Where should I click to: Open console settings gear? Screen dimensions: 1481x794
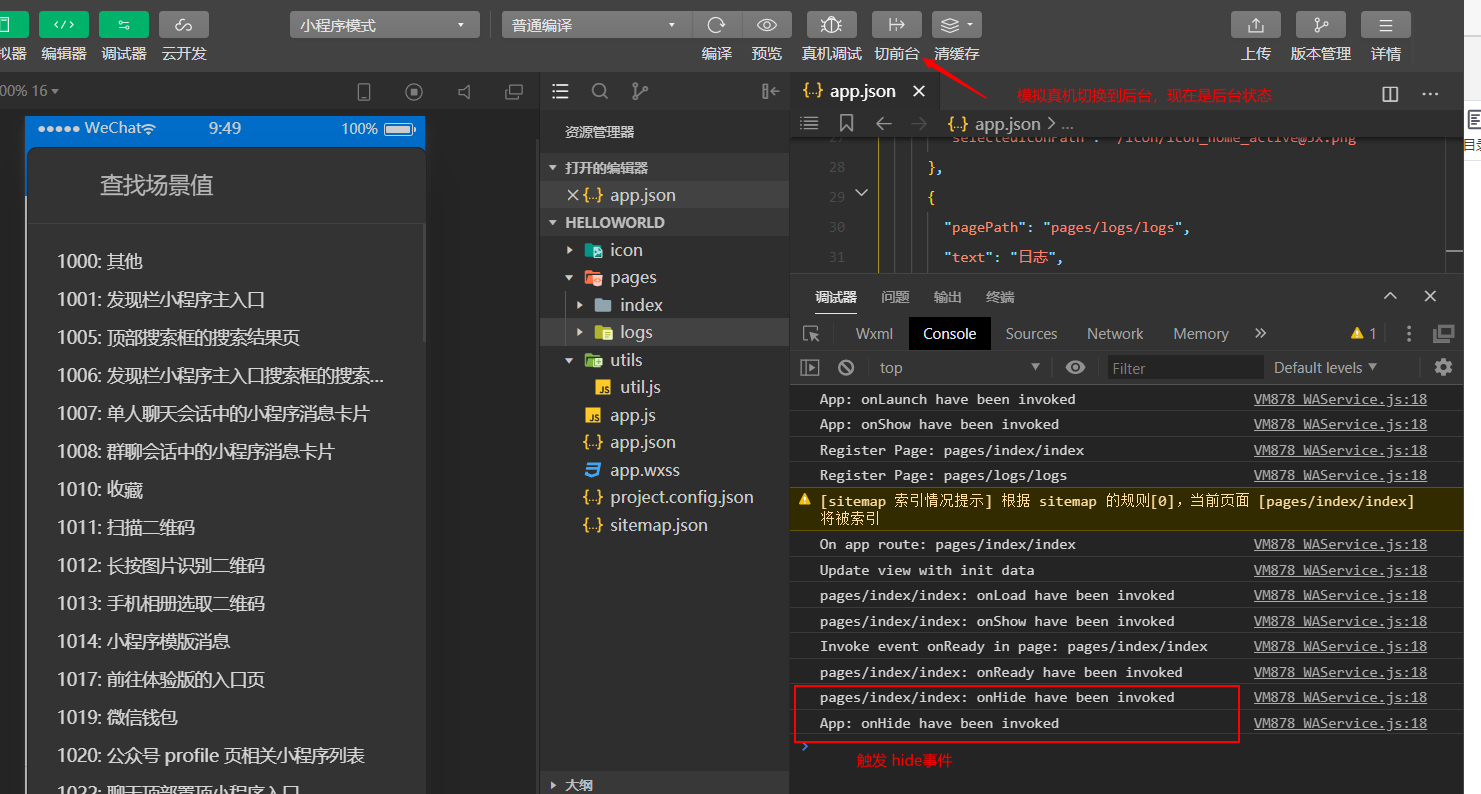click(x=1443, y=367)
